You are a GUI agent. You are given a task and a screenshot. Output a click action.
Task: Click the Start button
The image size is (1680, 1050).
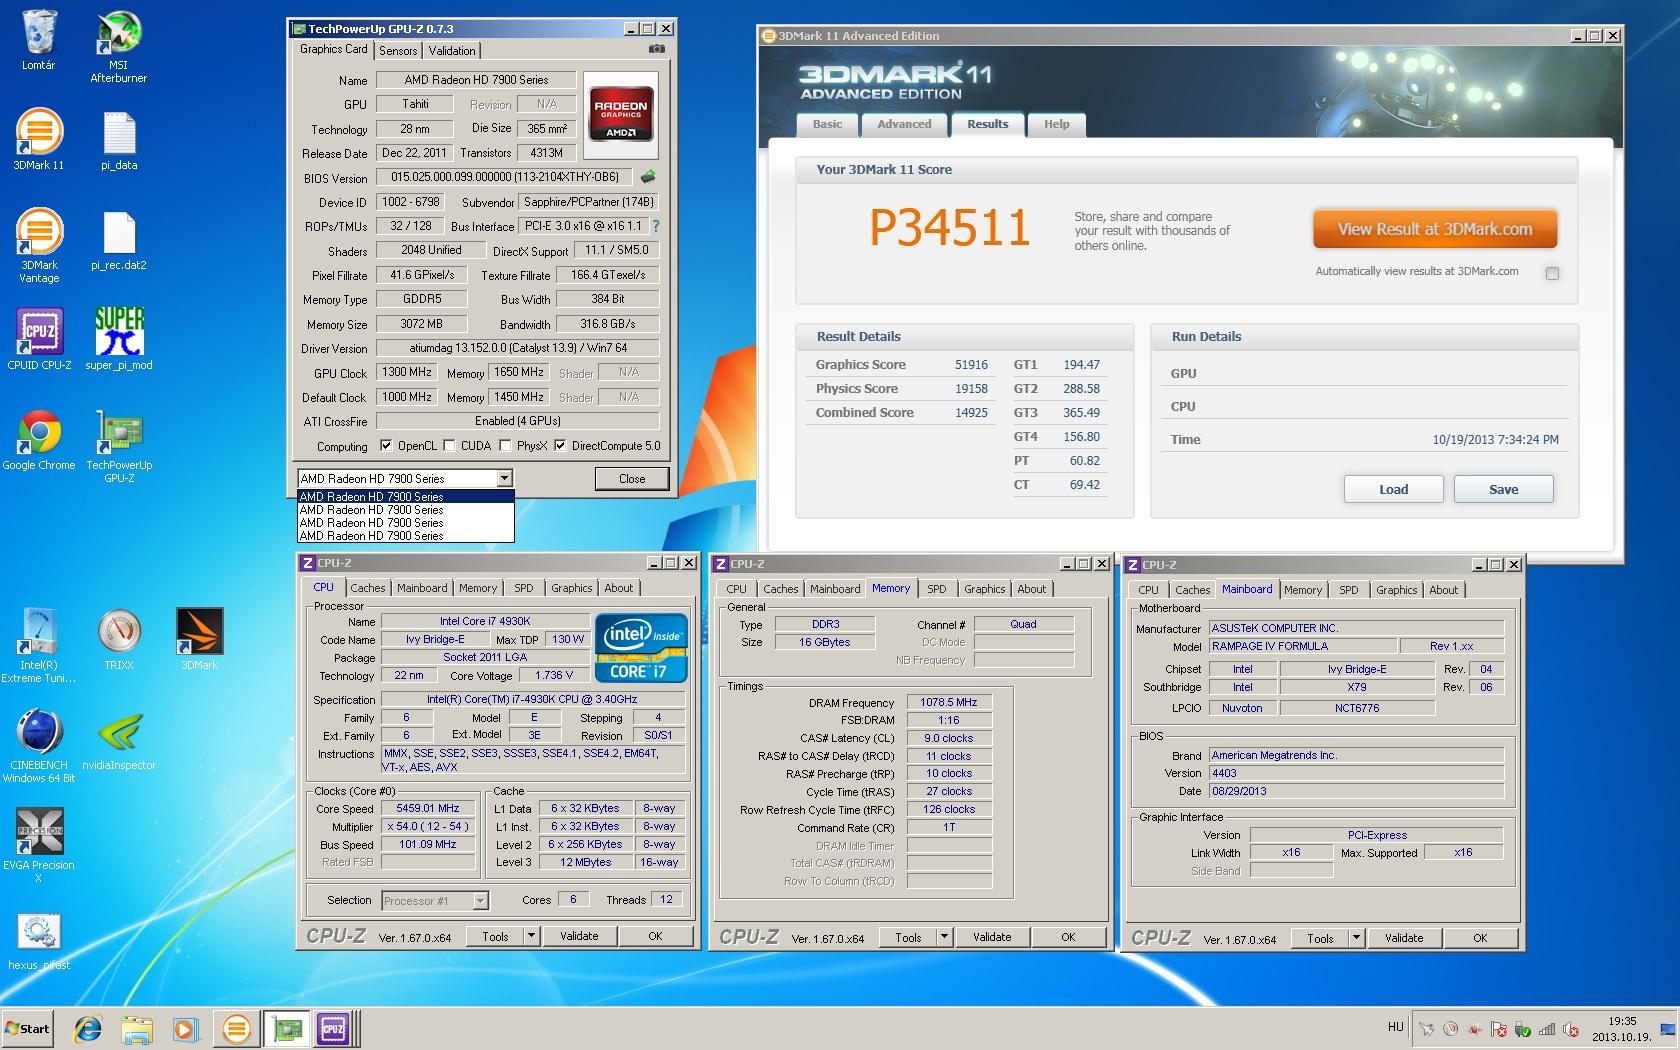28,1028
